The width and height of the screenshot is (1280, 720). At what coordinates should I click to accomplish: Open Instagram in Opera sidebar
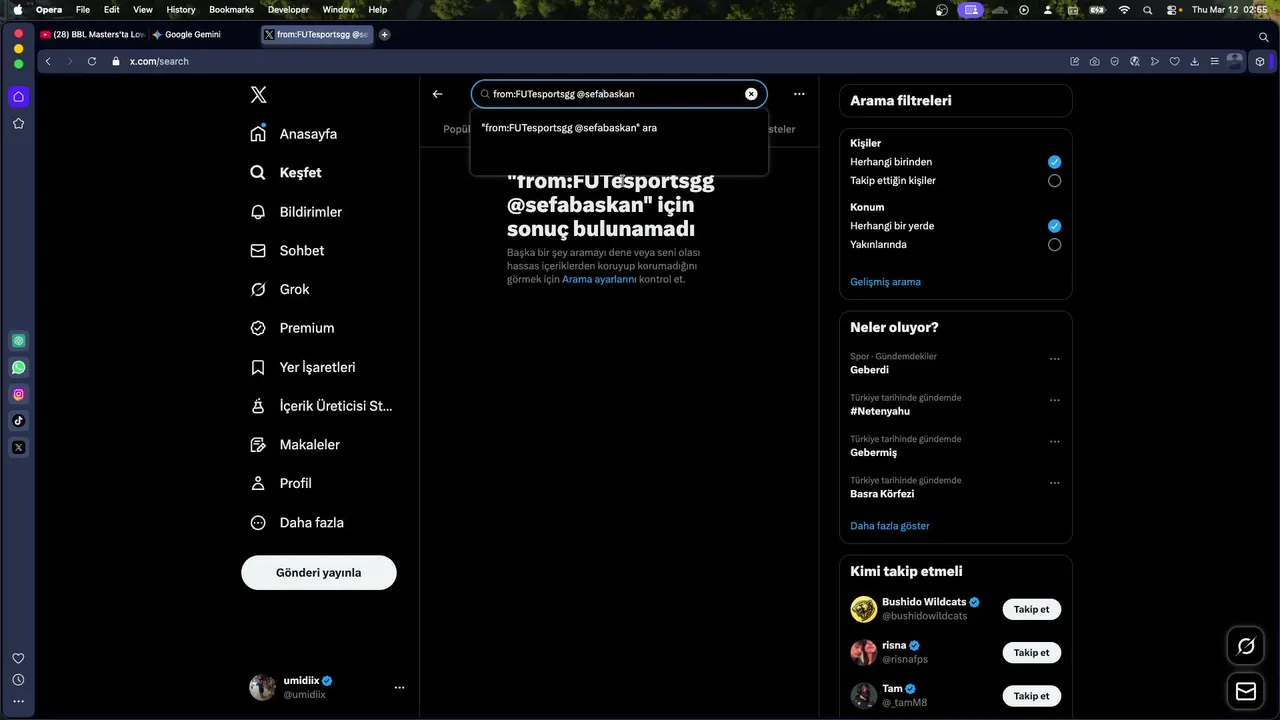18,394
